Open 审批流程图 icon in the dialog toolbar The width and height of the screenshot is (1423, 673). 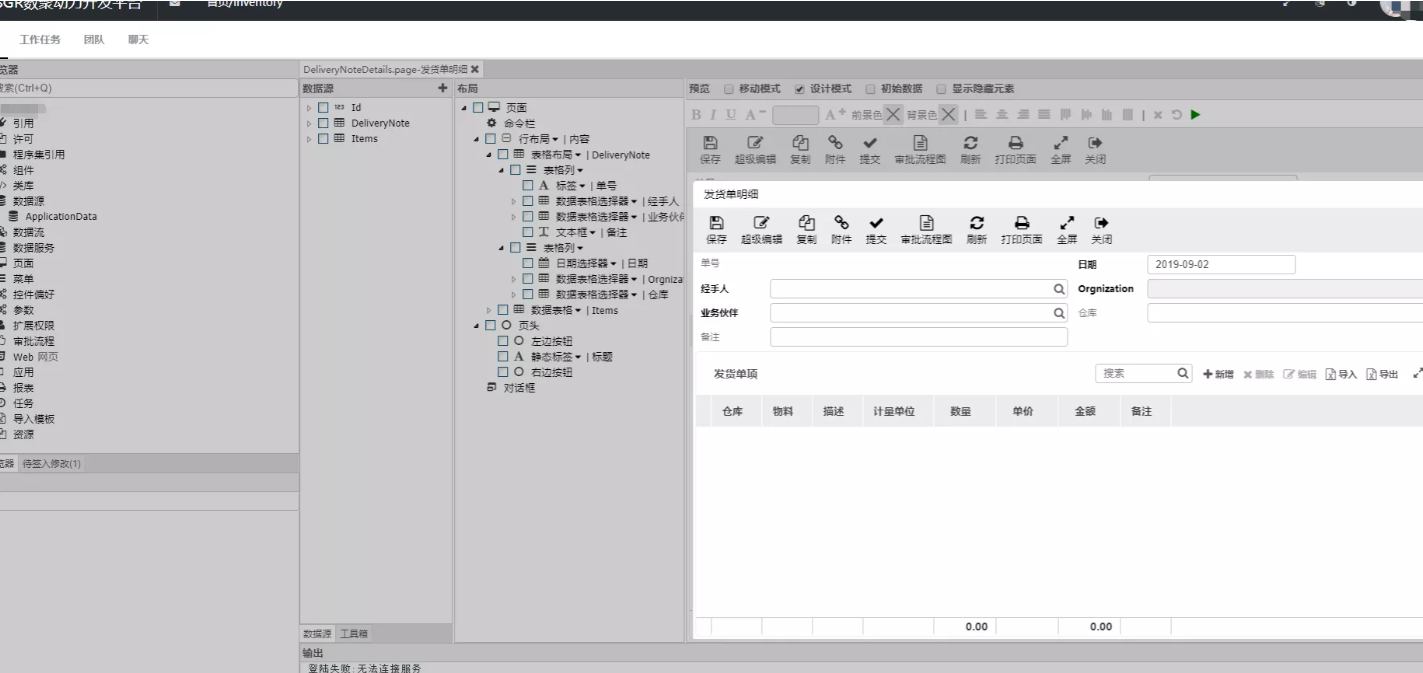tap(927, 223)
